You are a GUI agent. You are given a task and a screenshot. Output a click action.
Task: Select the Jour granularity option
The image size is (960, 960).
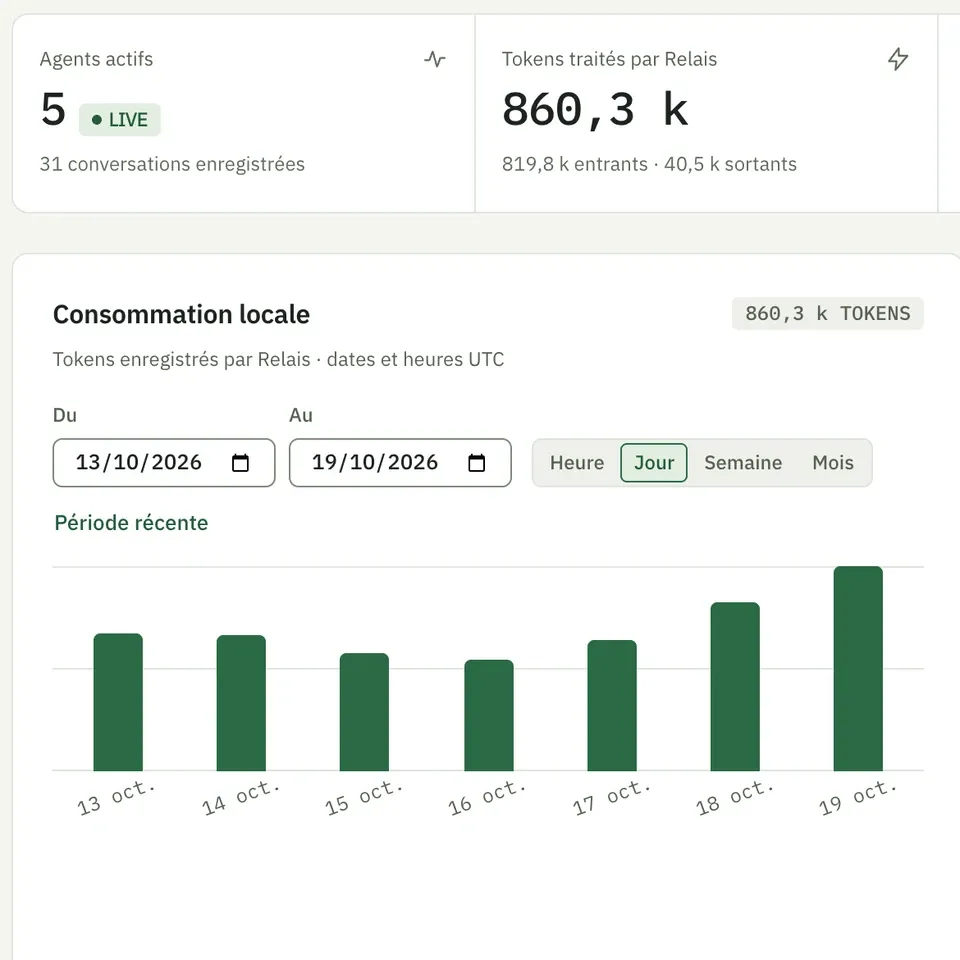[x=653, y=463]
